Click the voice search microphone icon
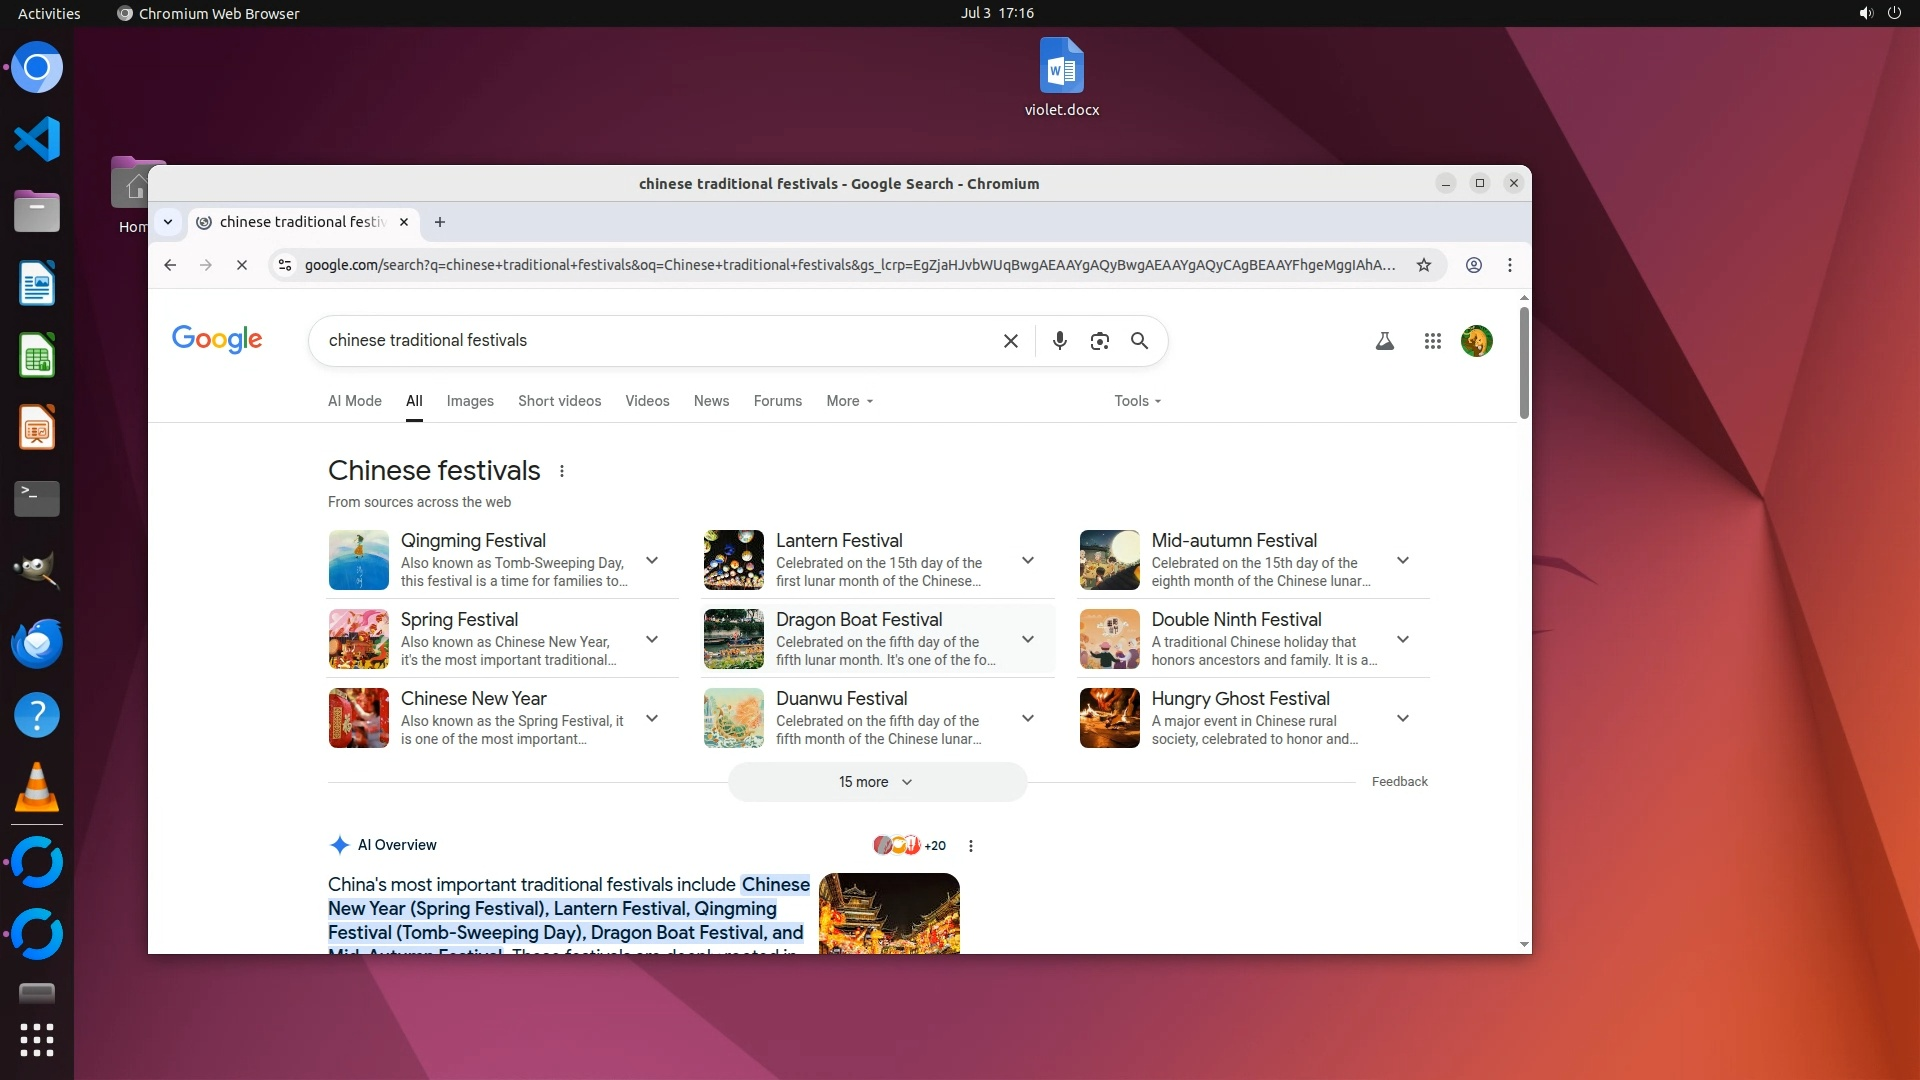 pyautogui.click(x=1059, y=341)
